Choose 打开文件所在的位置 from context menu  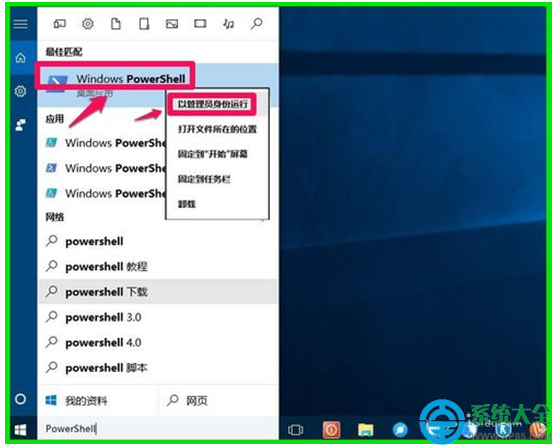(x=217, y=129)
